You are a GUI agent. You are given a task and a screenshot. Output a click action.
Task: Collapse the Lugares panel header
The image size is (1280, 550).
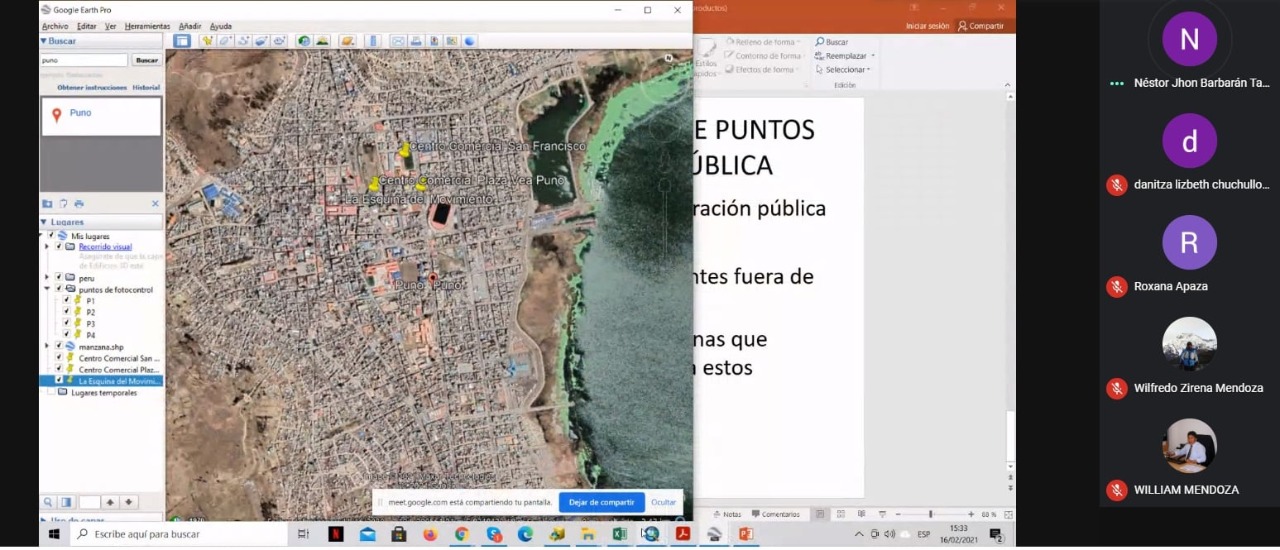click(x=100, y=222)
